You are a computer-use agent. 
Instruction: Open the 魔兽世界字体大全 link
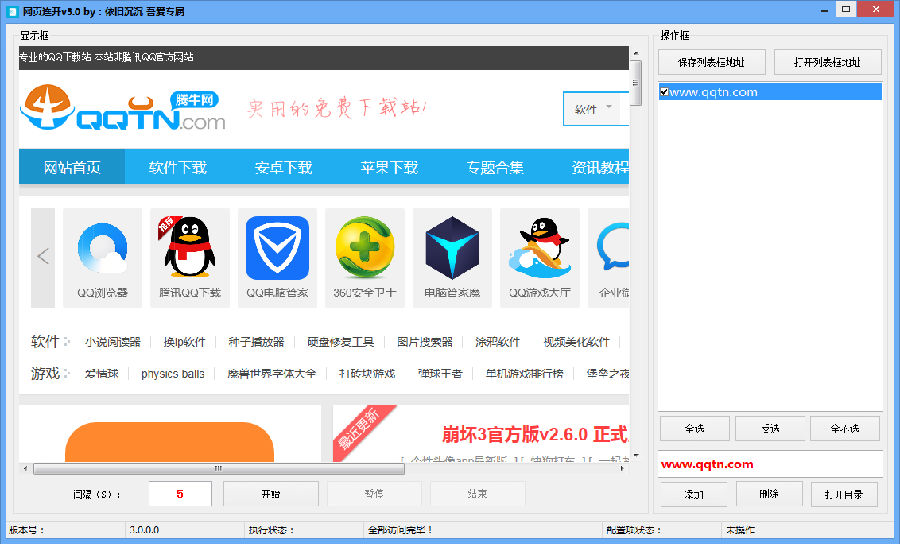click(271, 374)
